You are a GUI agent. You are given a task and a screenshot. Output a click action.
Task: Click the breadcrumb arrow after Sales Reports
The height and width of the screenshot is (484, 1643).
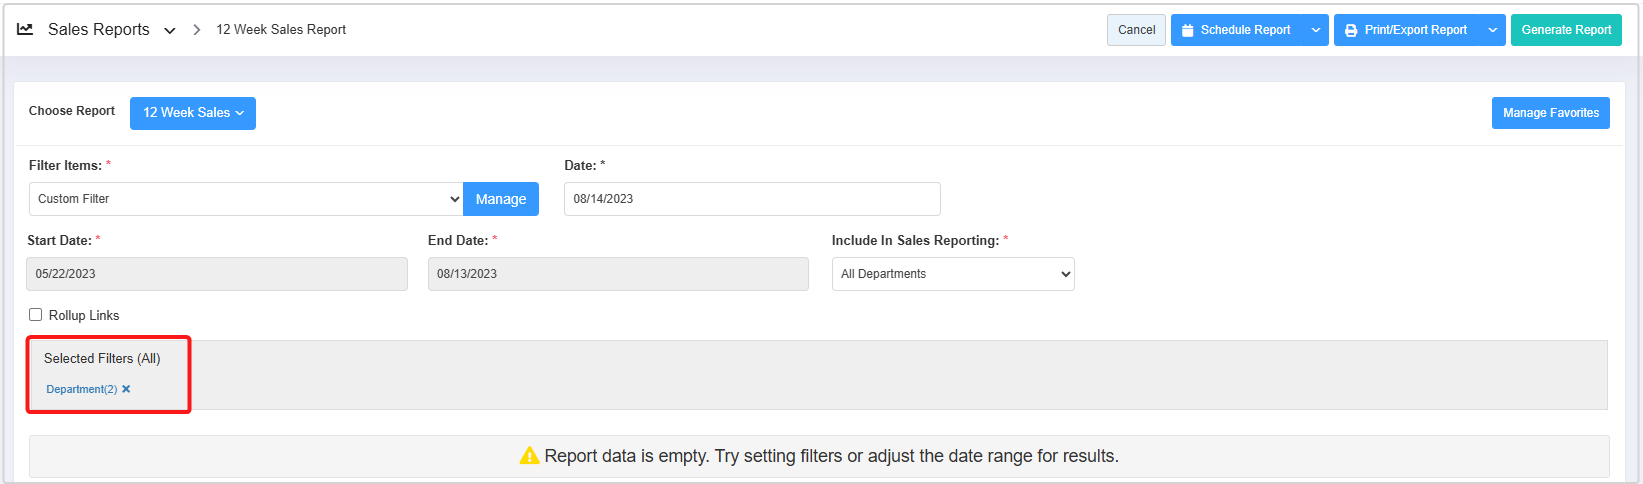tap(197, 30)
